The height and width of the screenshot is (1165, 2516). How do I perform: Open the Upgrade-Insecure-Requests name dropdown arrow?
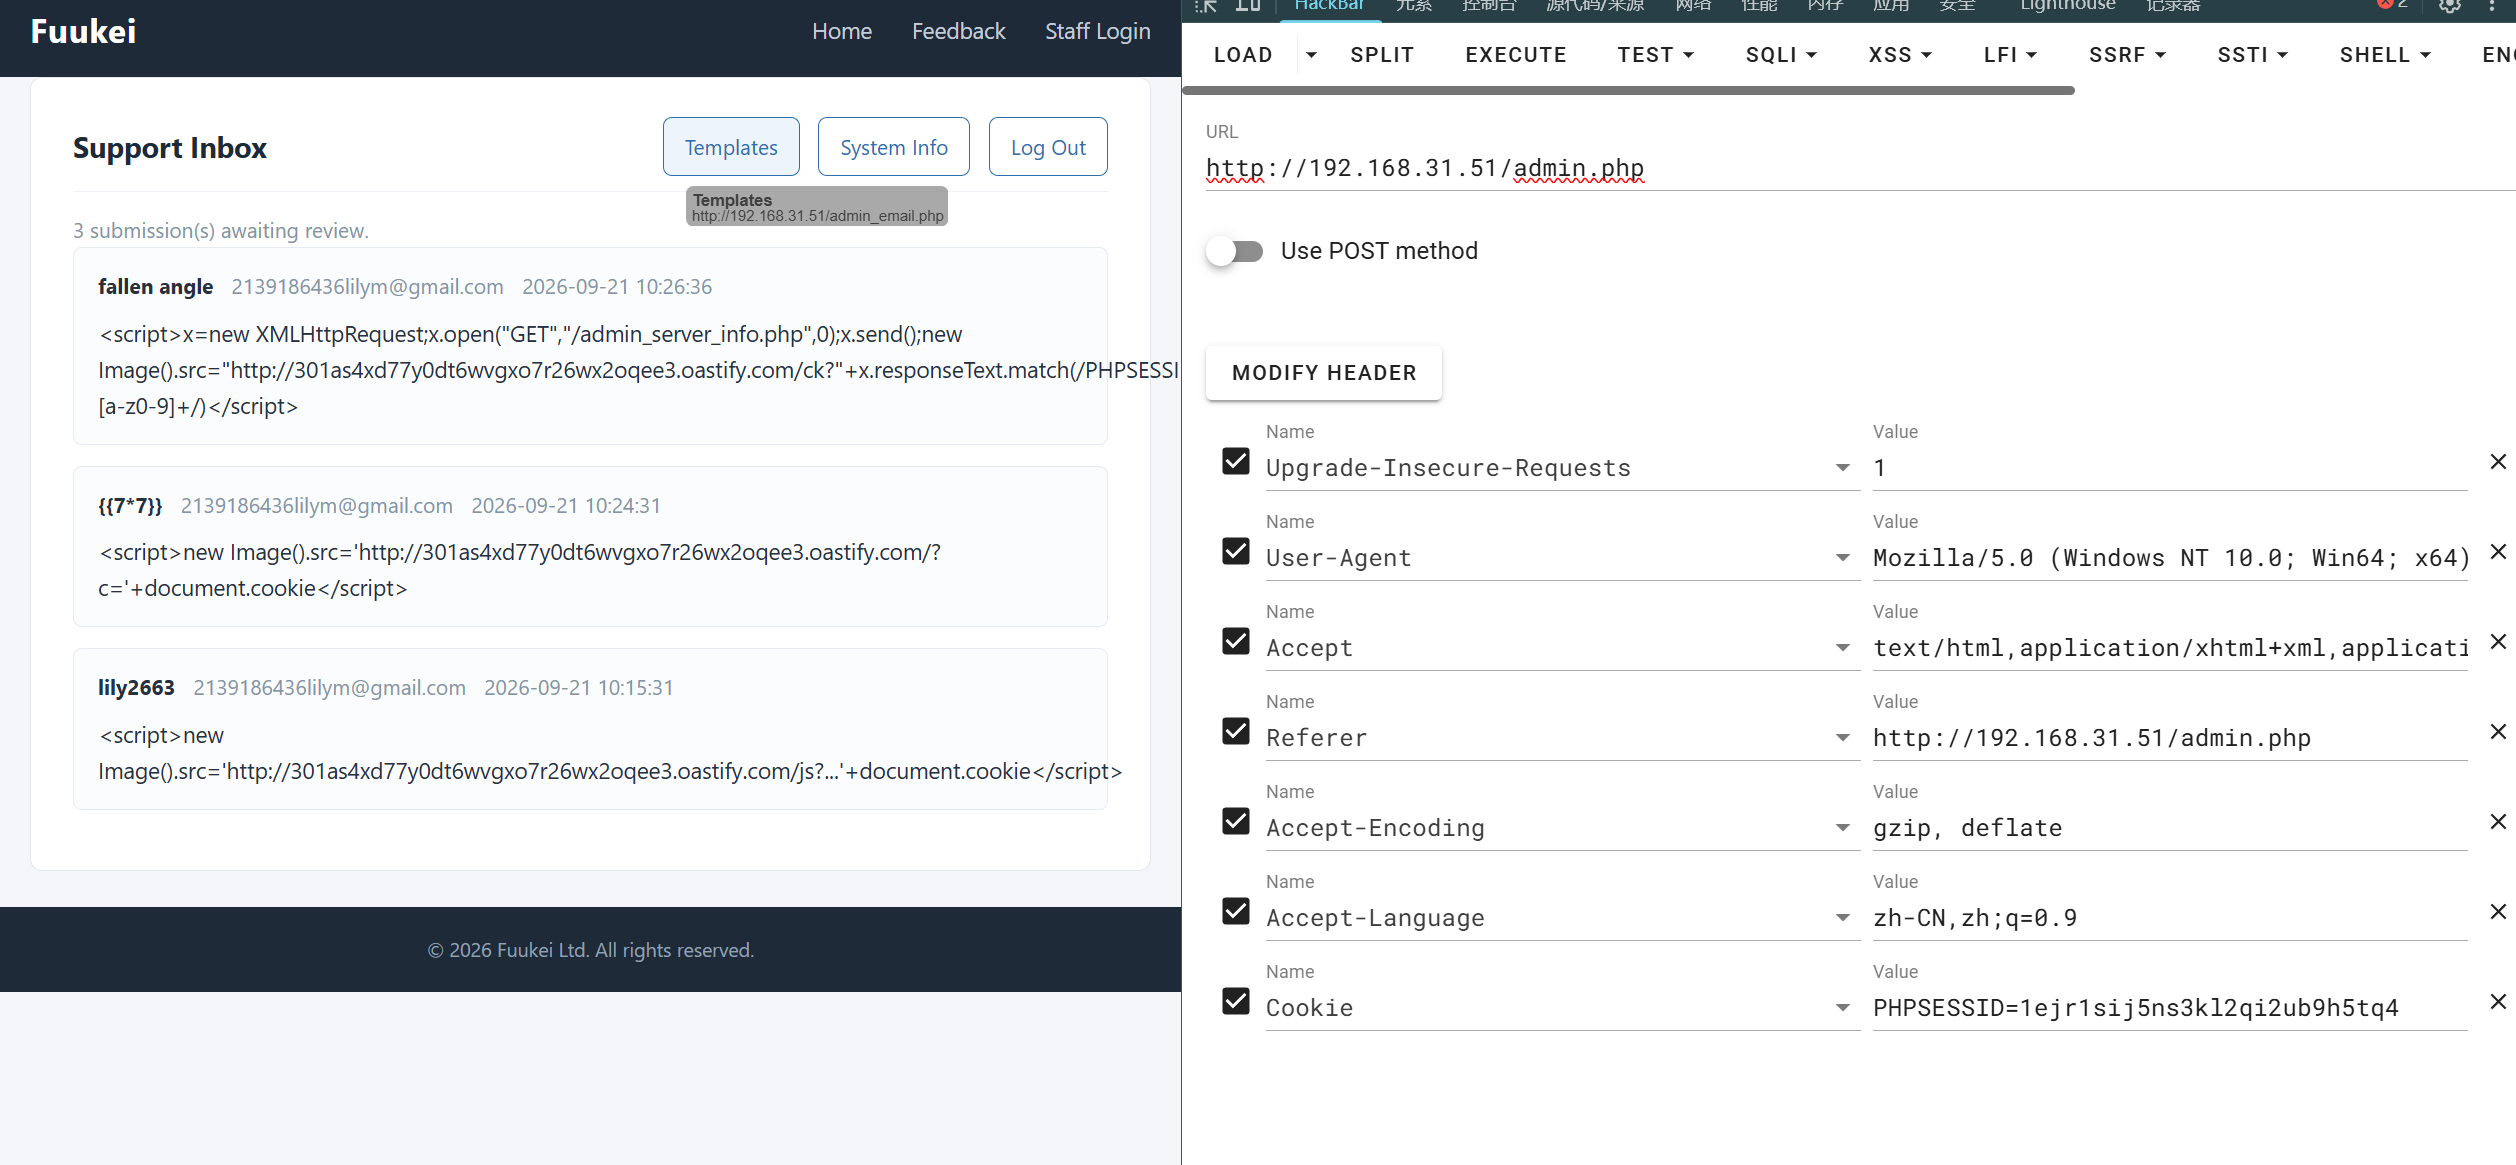click(1843, 468)
